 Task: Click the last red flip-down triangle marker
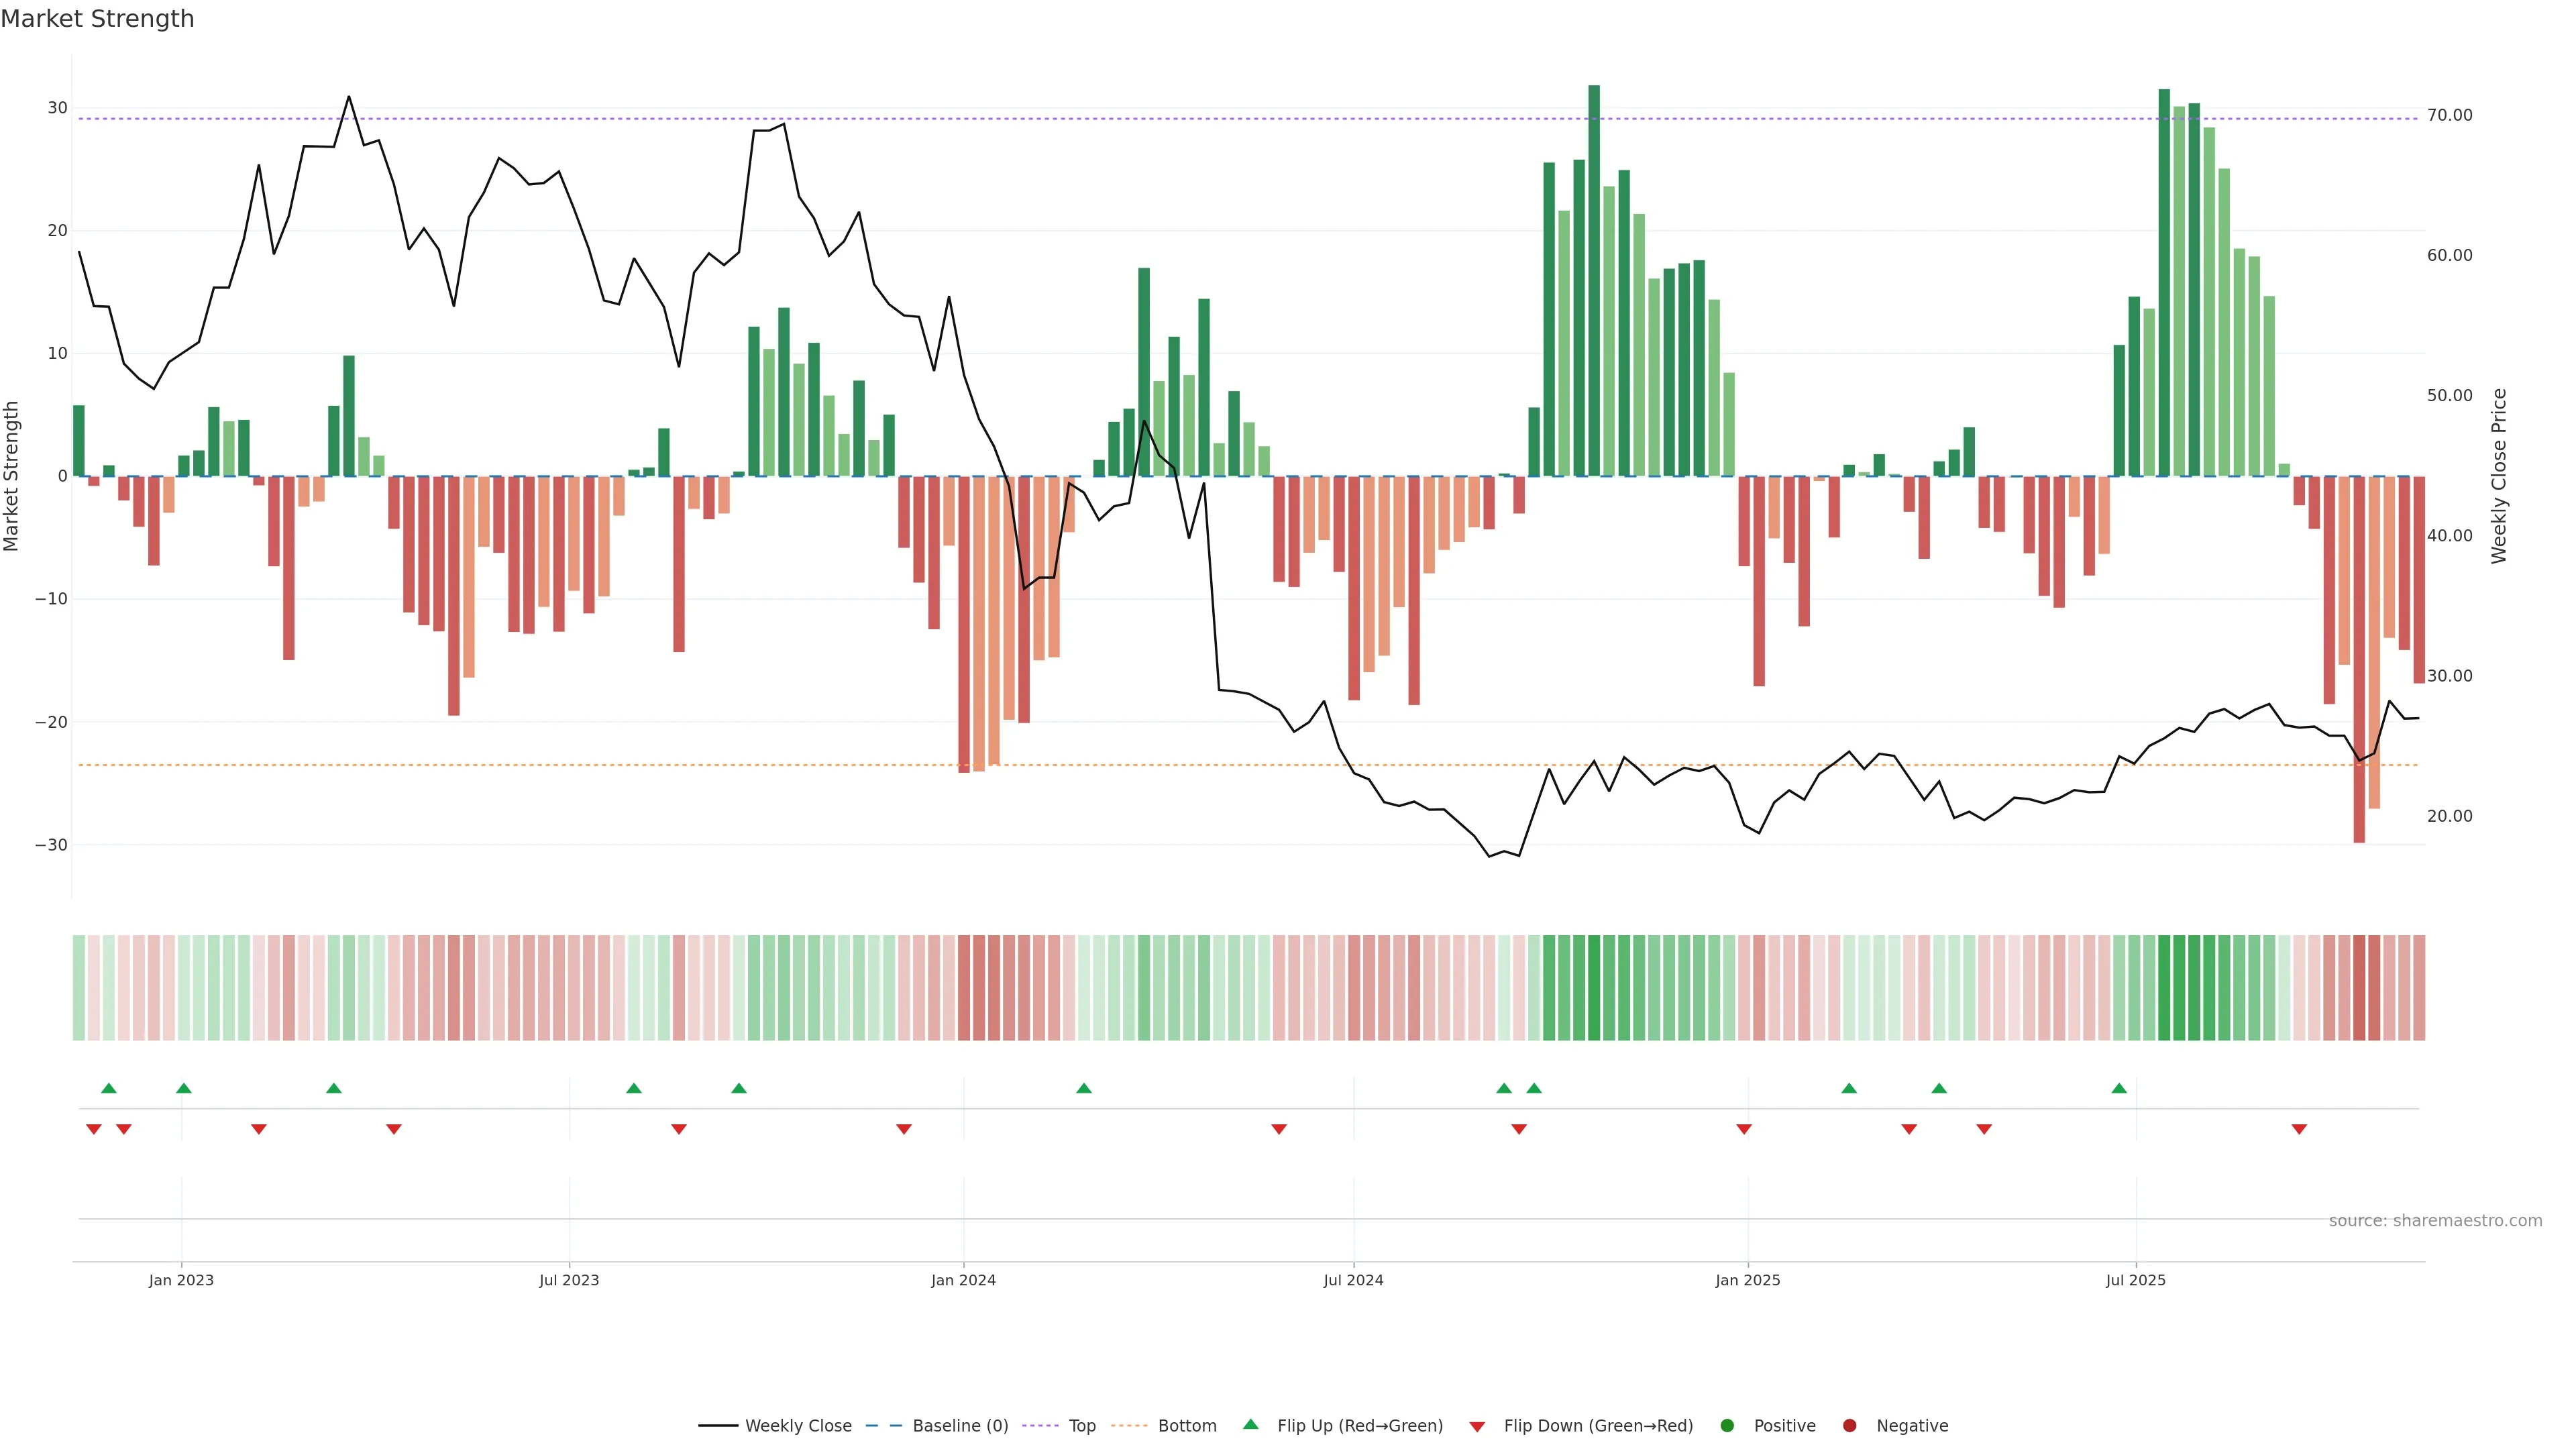(x=2298, y=1129)
